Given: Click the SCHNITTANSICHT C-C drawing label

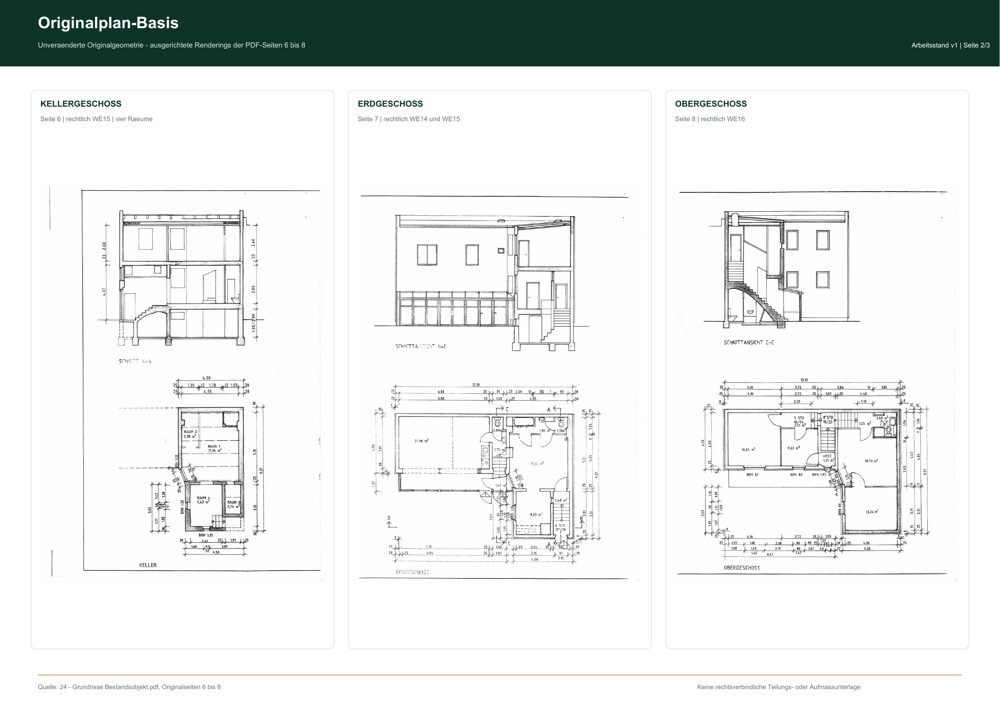Looking at the screenshot, I should pyautogui.click(x=749, y=342).
